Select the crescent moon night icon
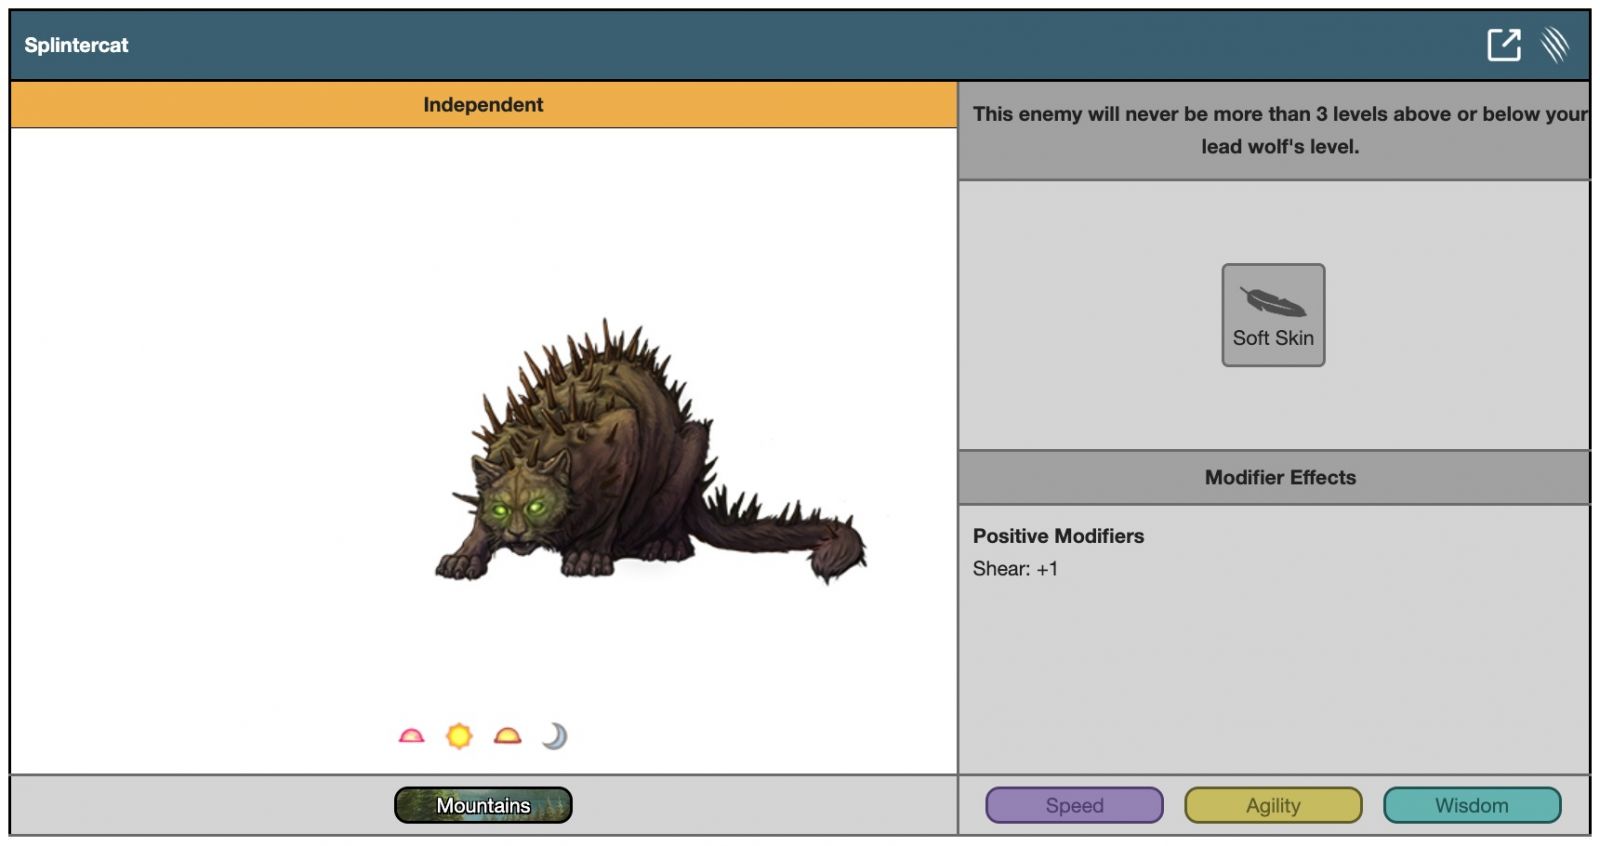The height and width of the screenshot is (846, 1600). pos(555,737)
